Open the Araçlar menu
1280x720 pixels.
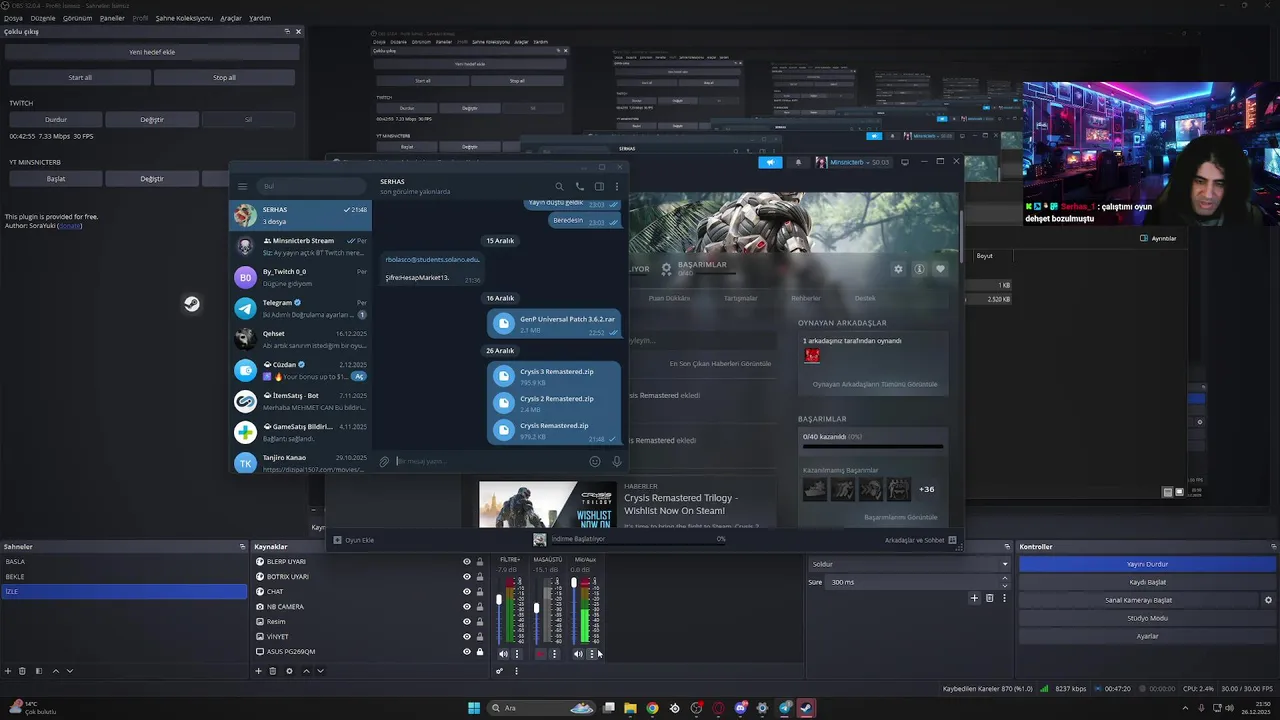click(231, 18)
